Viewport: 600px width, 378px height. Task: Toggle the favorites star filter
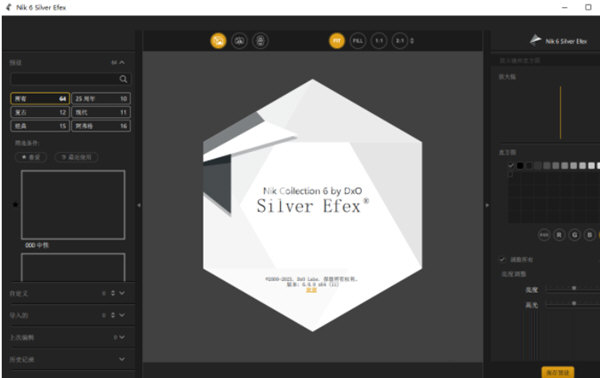(x=31, y=157)
